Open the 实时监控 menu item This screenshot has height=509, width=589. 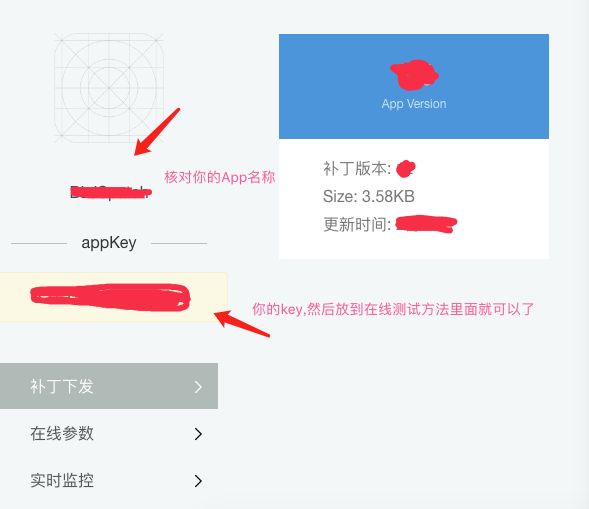[109, 480]
